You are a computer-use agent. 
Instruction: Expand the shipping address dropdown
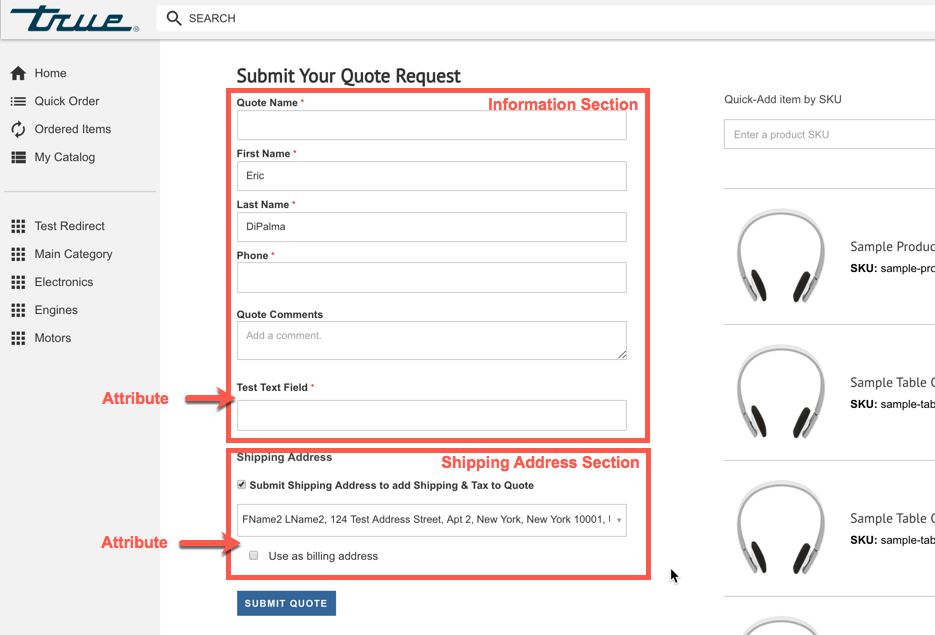tap(432, 520)
